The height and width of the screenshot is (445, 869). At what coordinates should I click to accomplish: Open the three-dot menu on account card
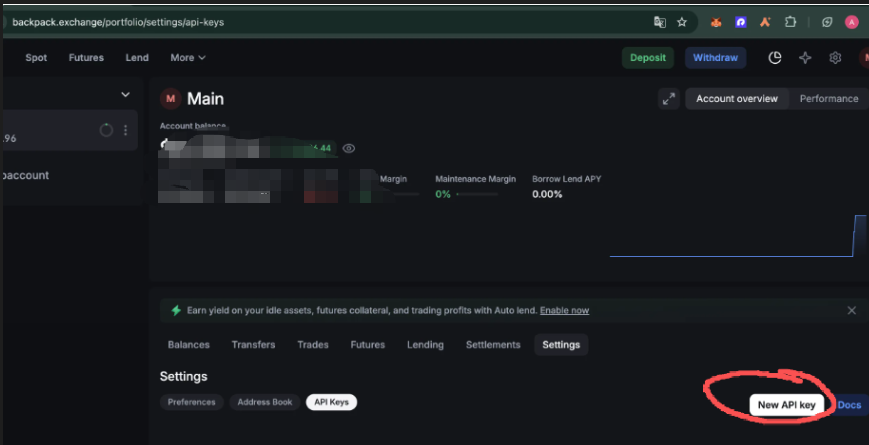pyautogui.click(x=125, y=130)
